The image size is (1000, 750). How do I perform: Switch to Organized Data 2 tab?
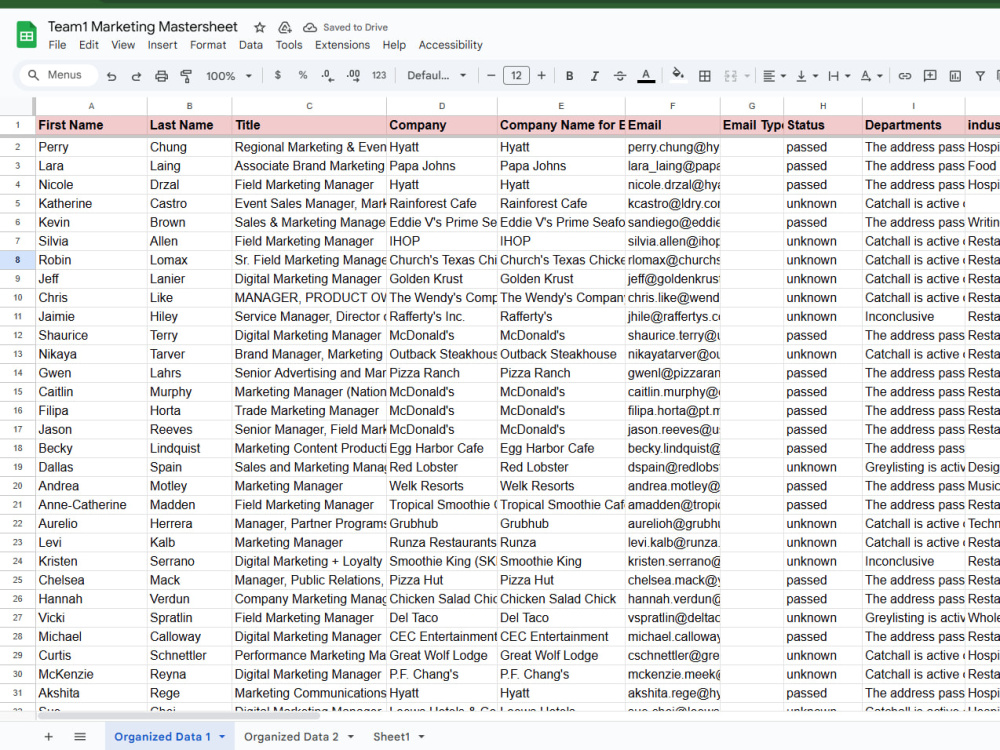pos(291,737)
